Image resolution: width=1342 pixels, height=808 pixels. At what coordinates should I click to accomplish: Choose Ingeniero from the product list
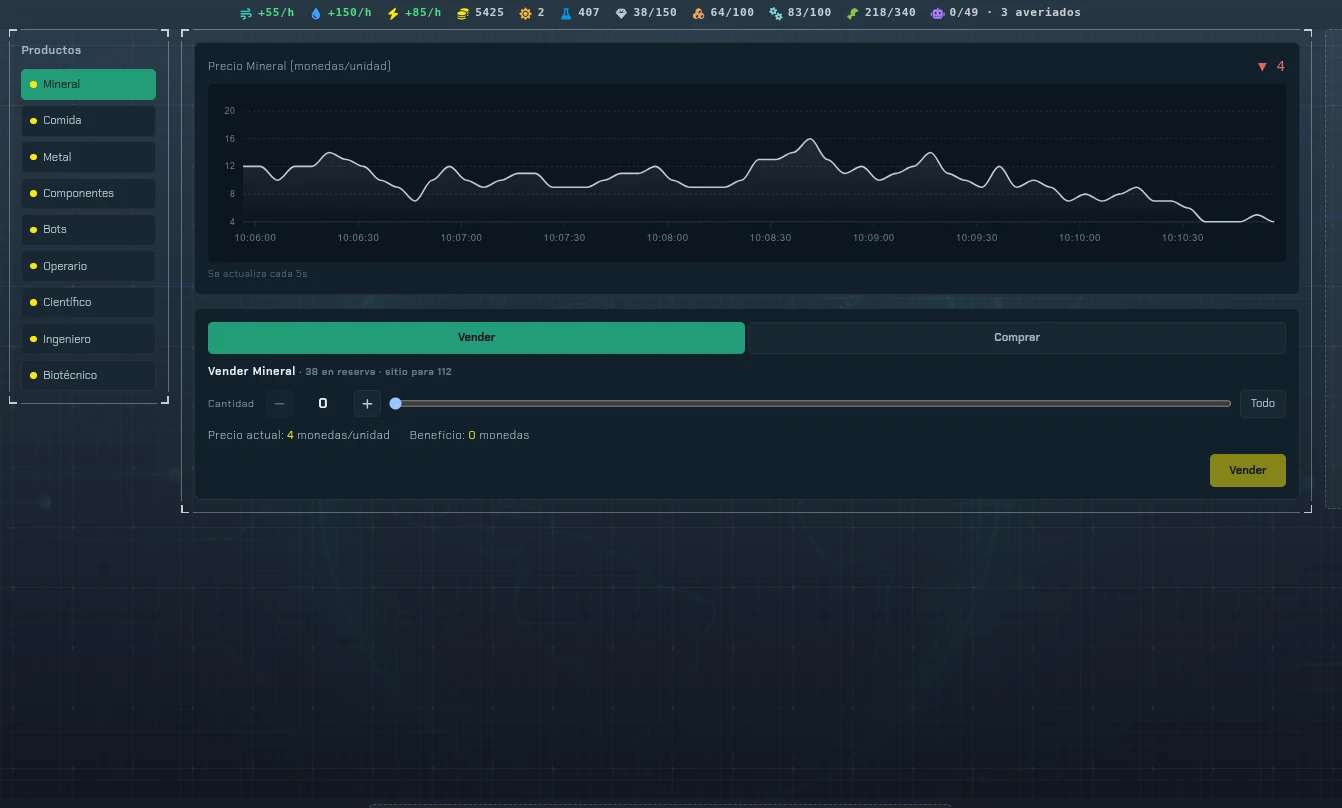(x=88, y=339)
